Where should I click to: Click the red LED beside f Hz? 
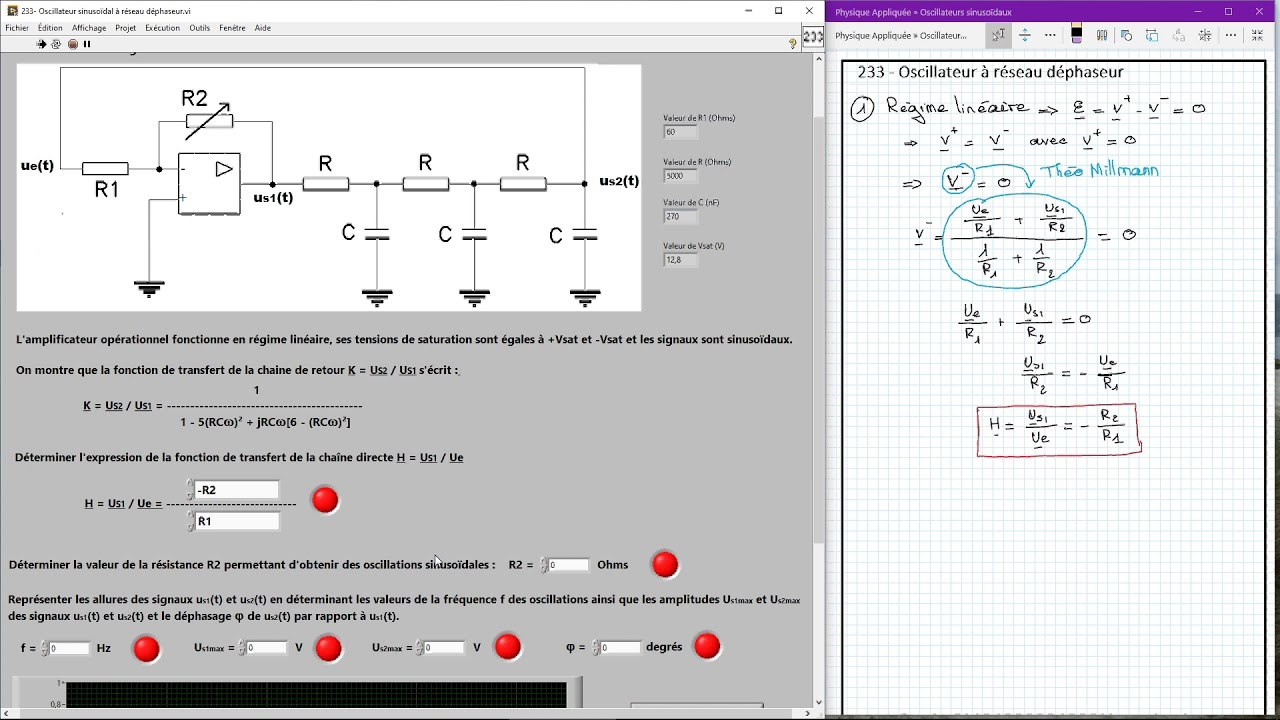[x=147, y=649]
